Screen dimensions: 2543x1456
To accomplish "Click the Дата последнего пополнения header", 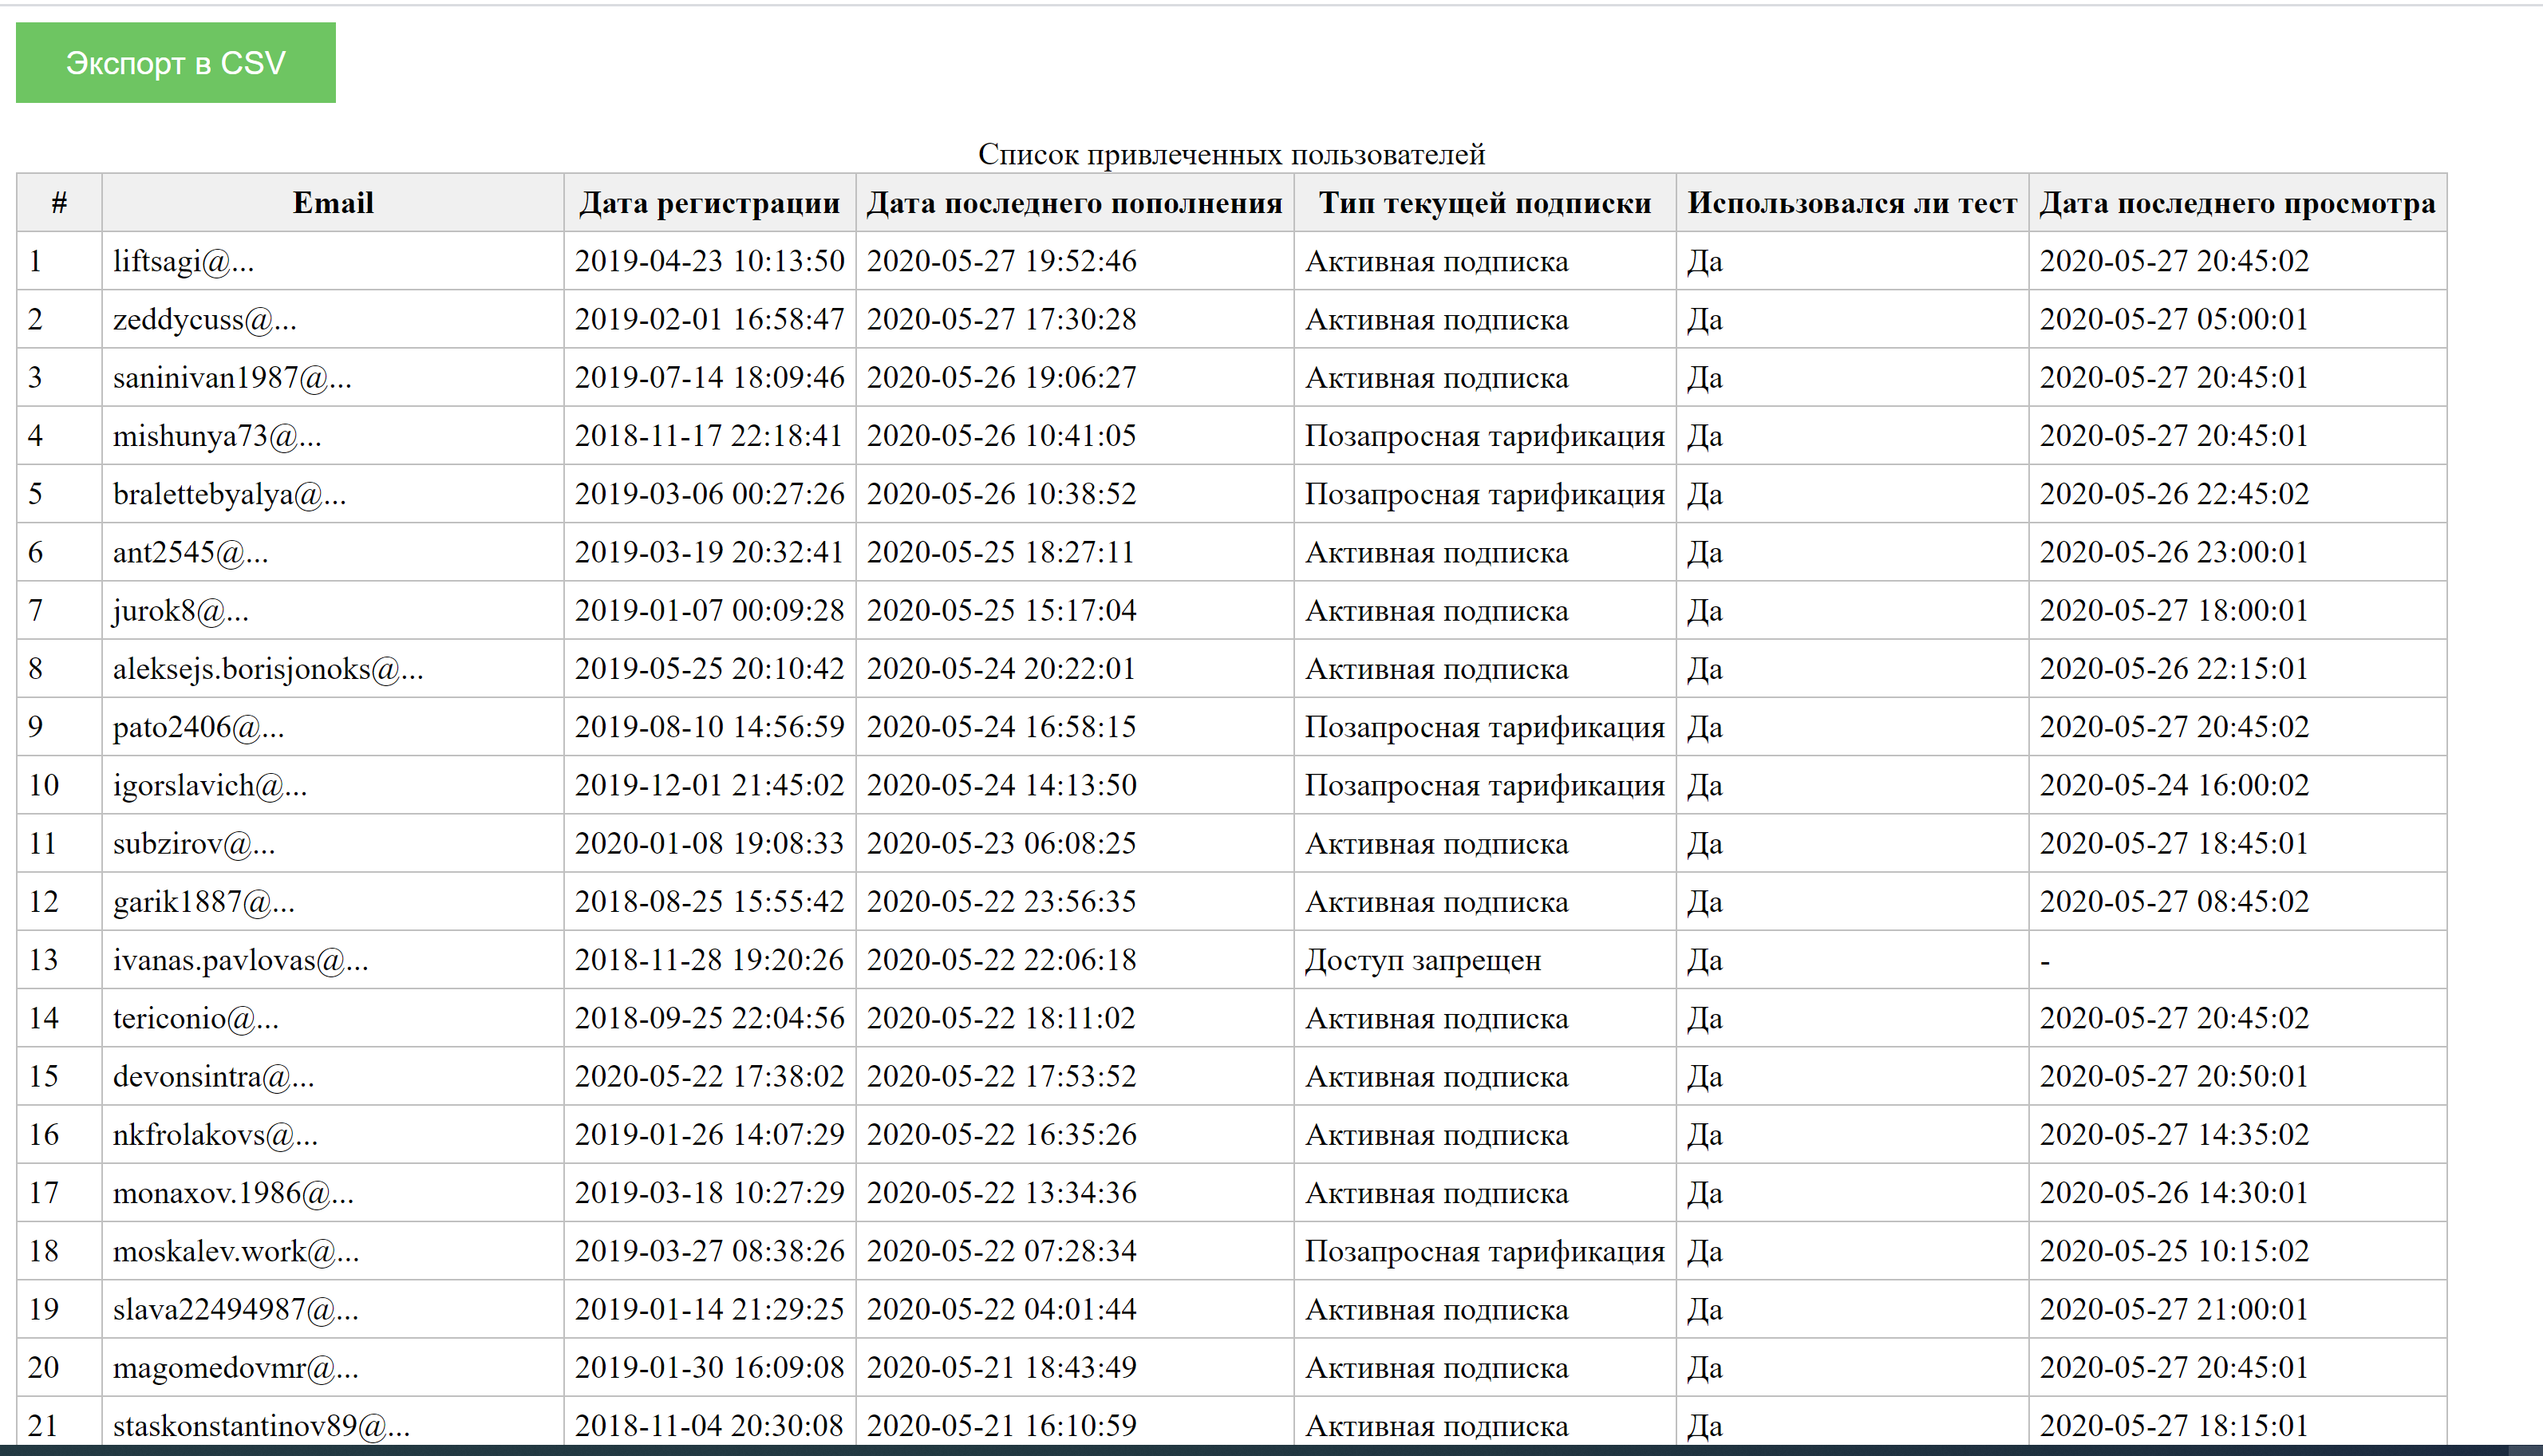I will (x=1074, y=203).
